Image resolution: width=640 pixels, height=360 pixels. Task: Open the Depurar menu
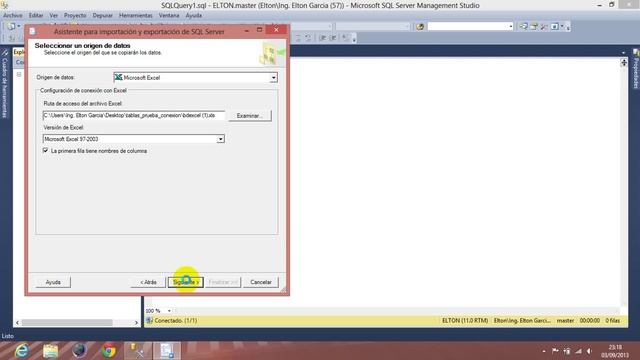(102, 15)
